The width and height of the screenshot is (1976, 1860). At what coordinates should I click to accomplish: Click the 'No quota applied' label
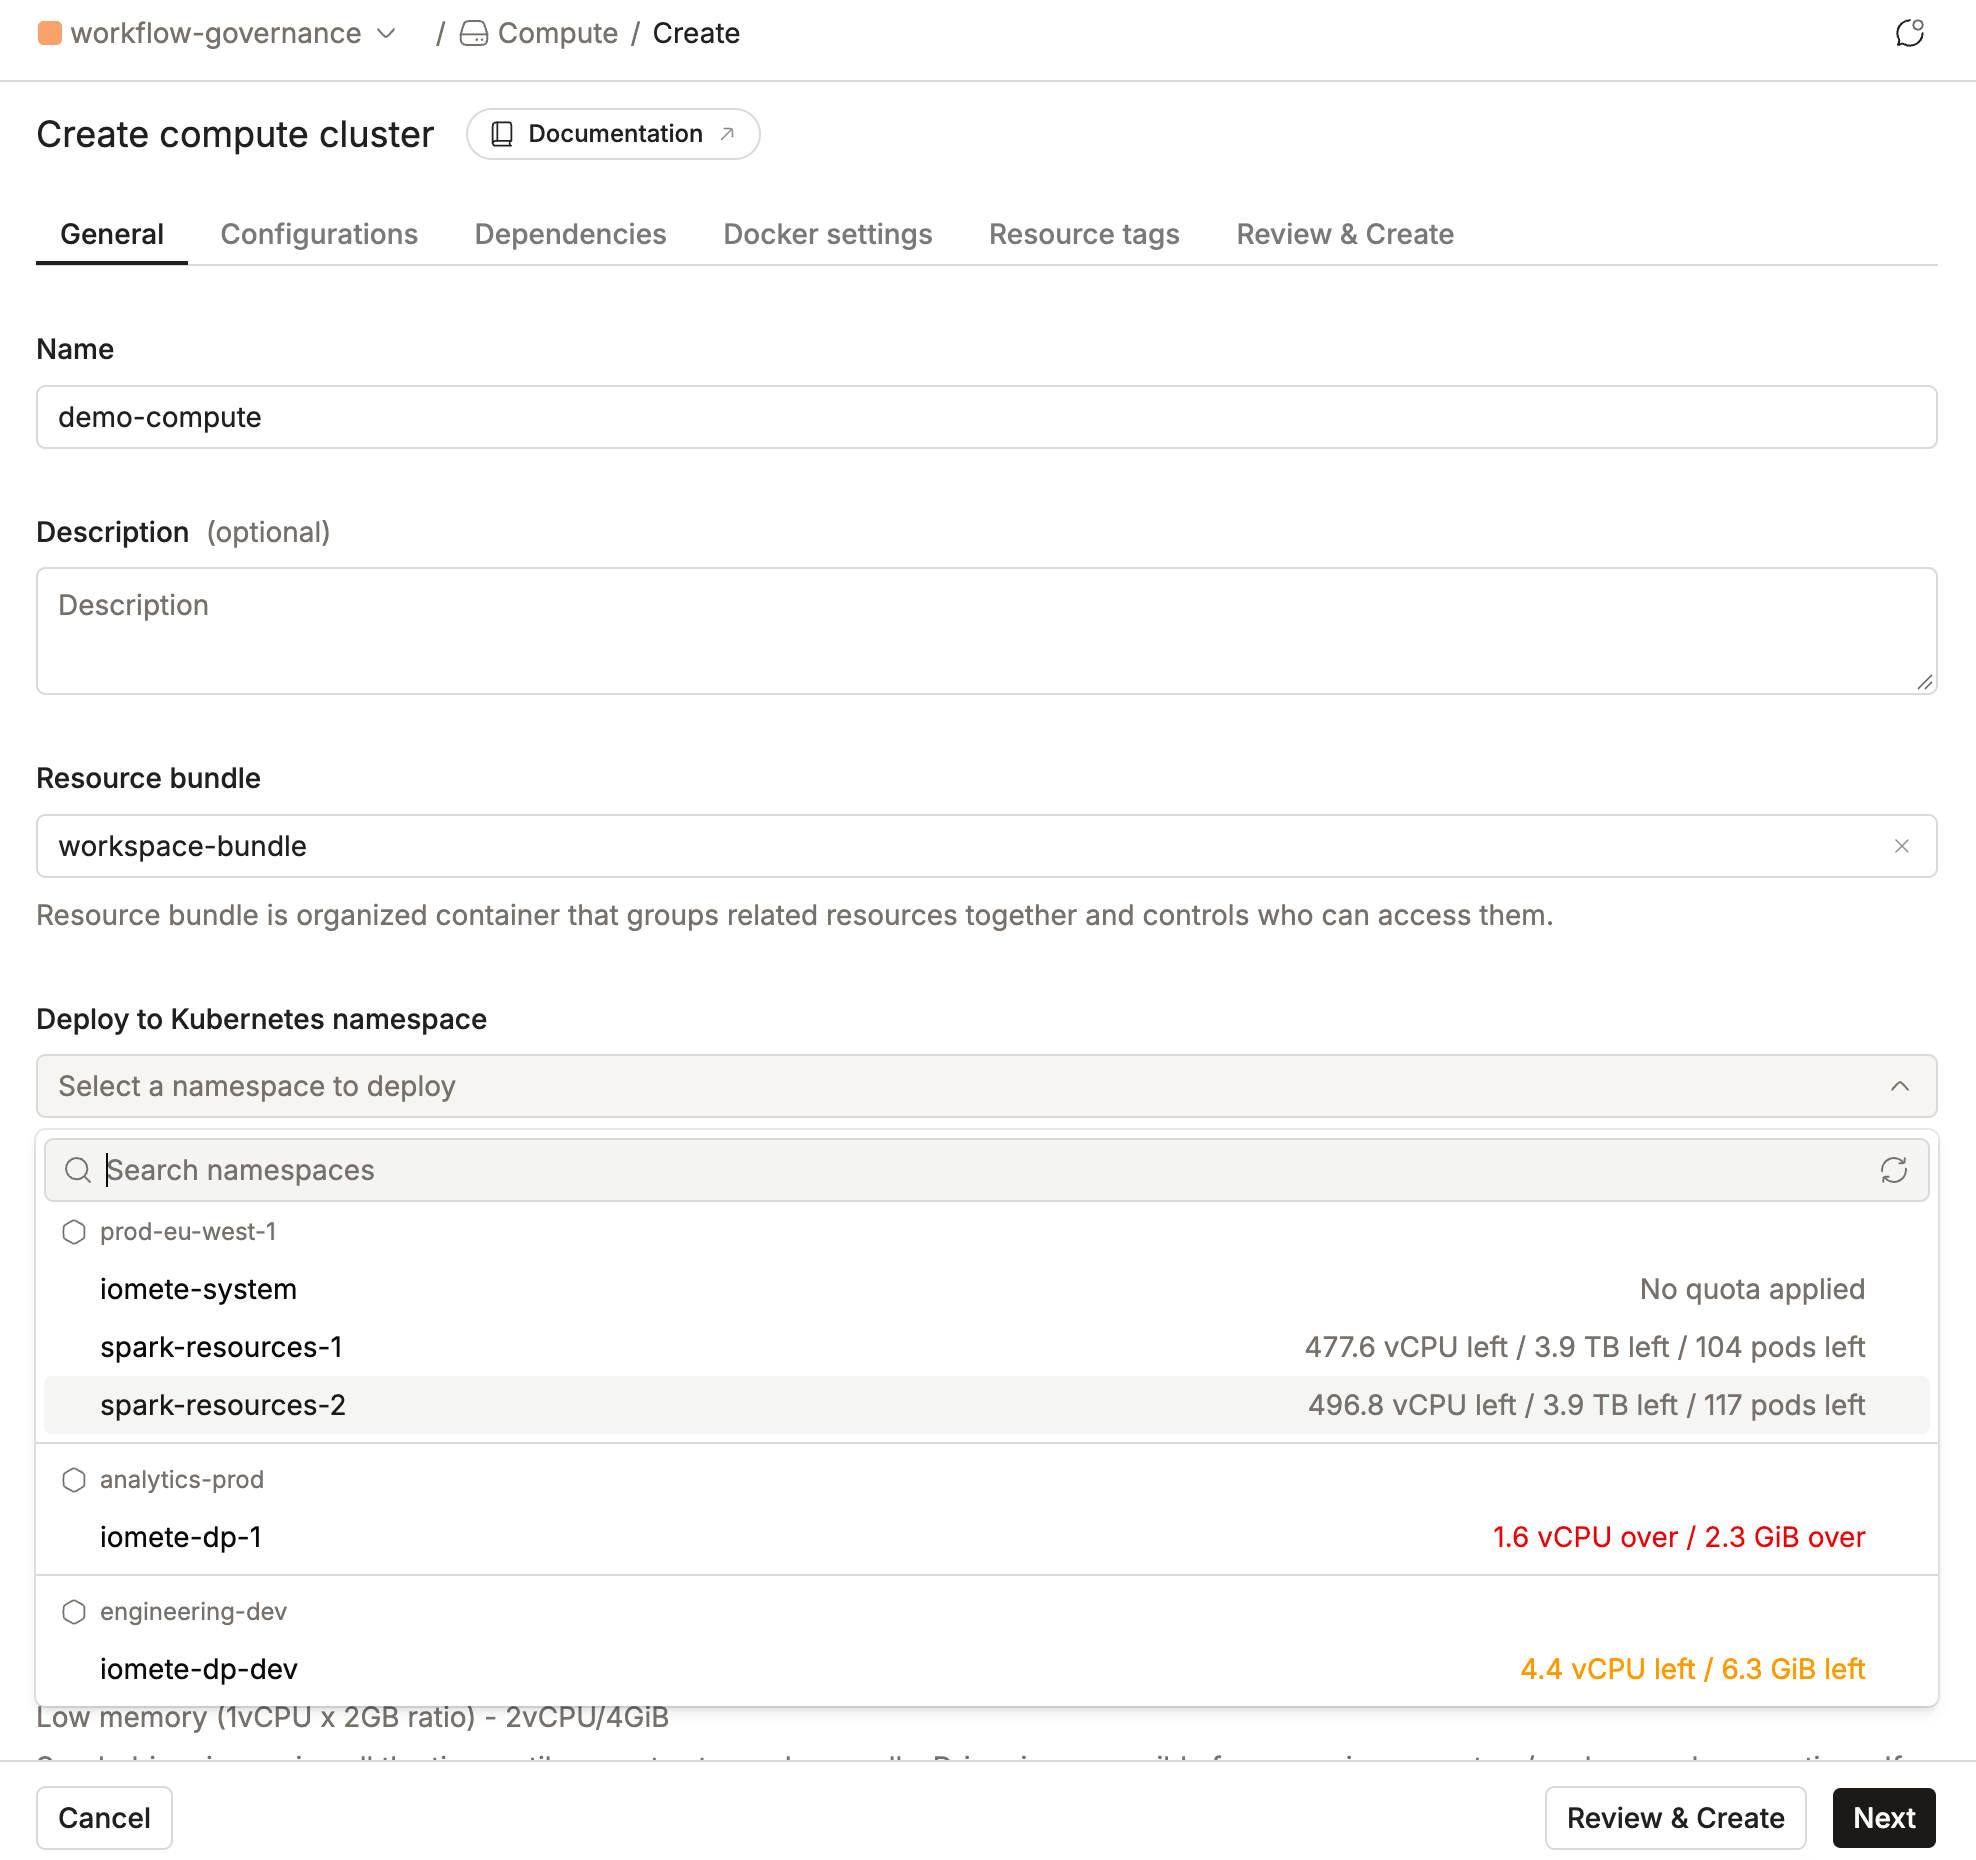1752,1289
